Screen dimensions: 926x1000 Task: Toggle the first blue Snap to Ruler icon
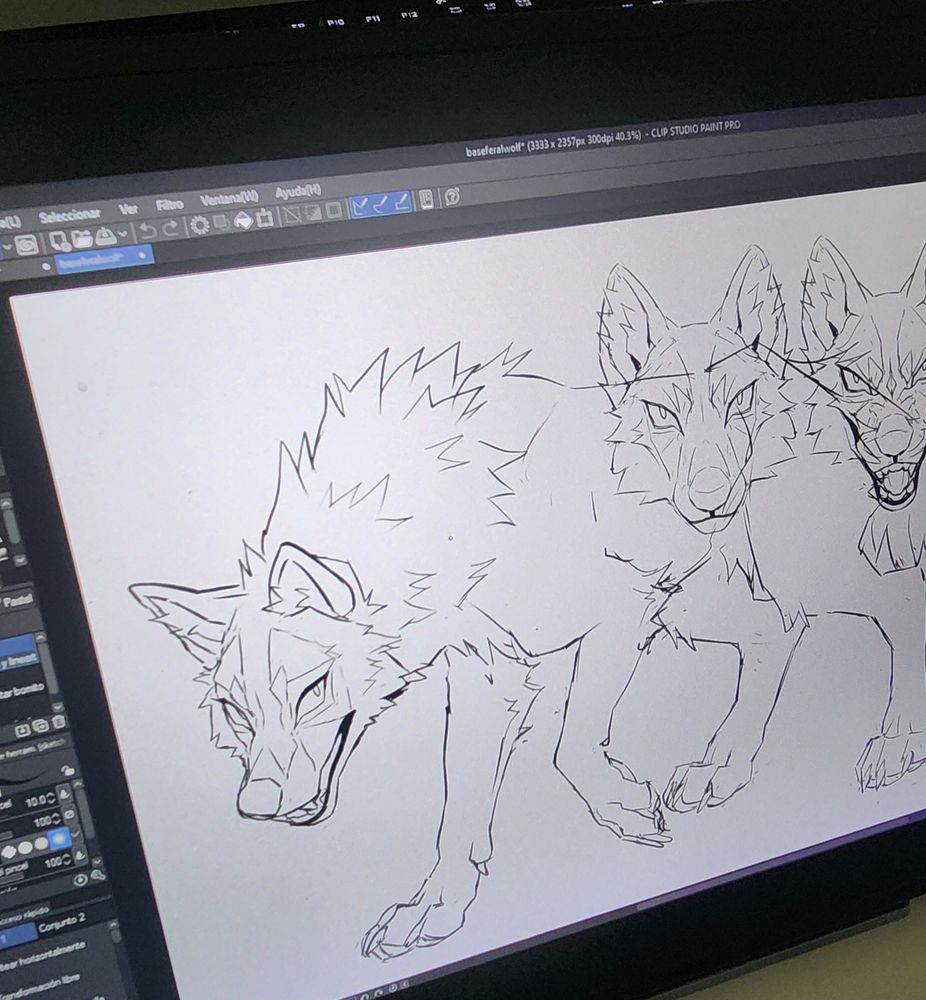coord(361,206)
